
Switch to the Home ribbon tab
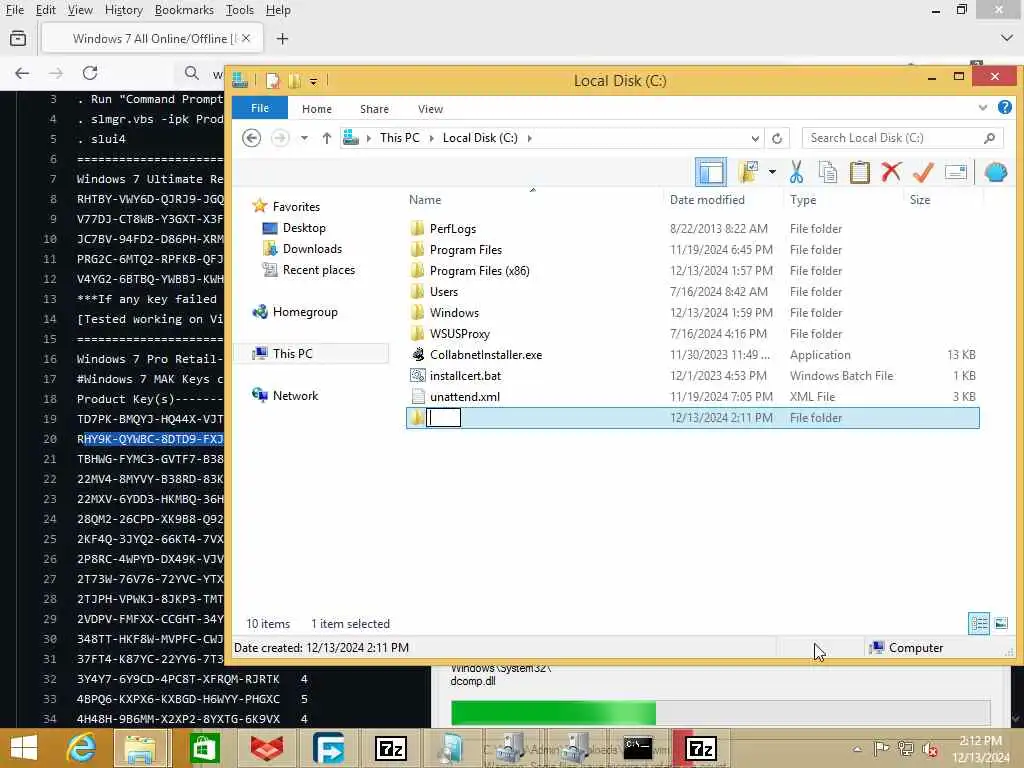coord(317,109)
